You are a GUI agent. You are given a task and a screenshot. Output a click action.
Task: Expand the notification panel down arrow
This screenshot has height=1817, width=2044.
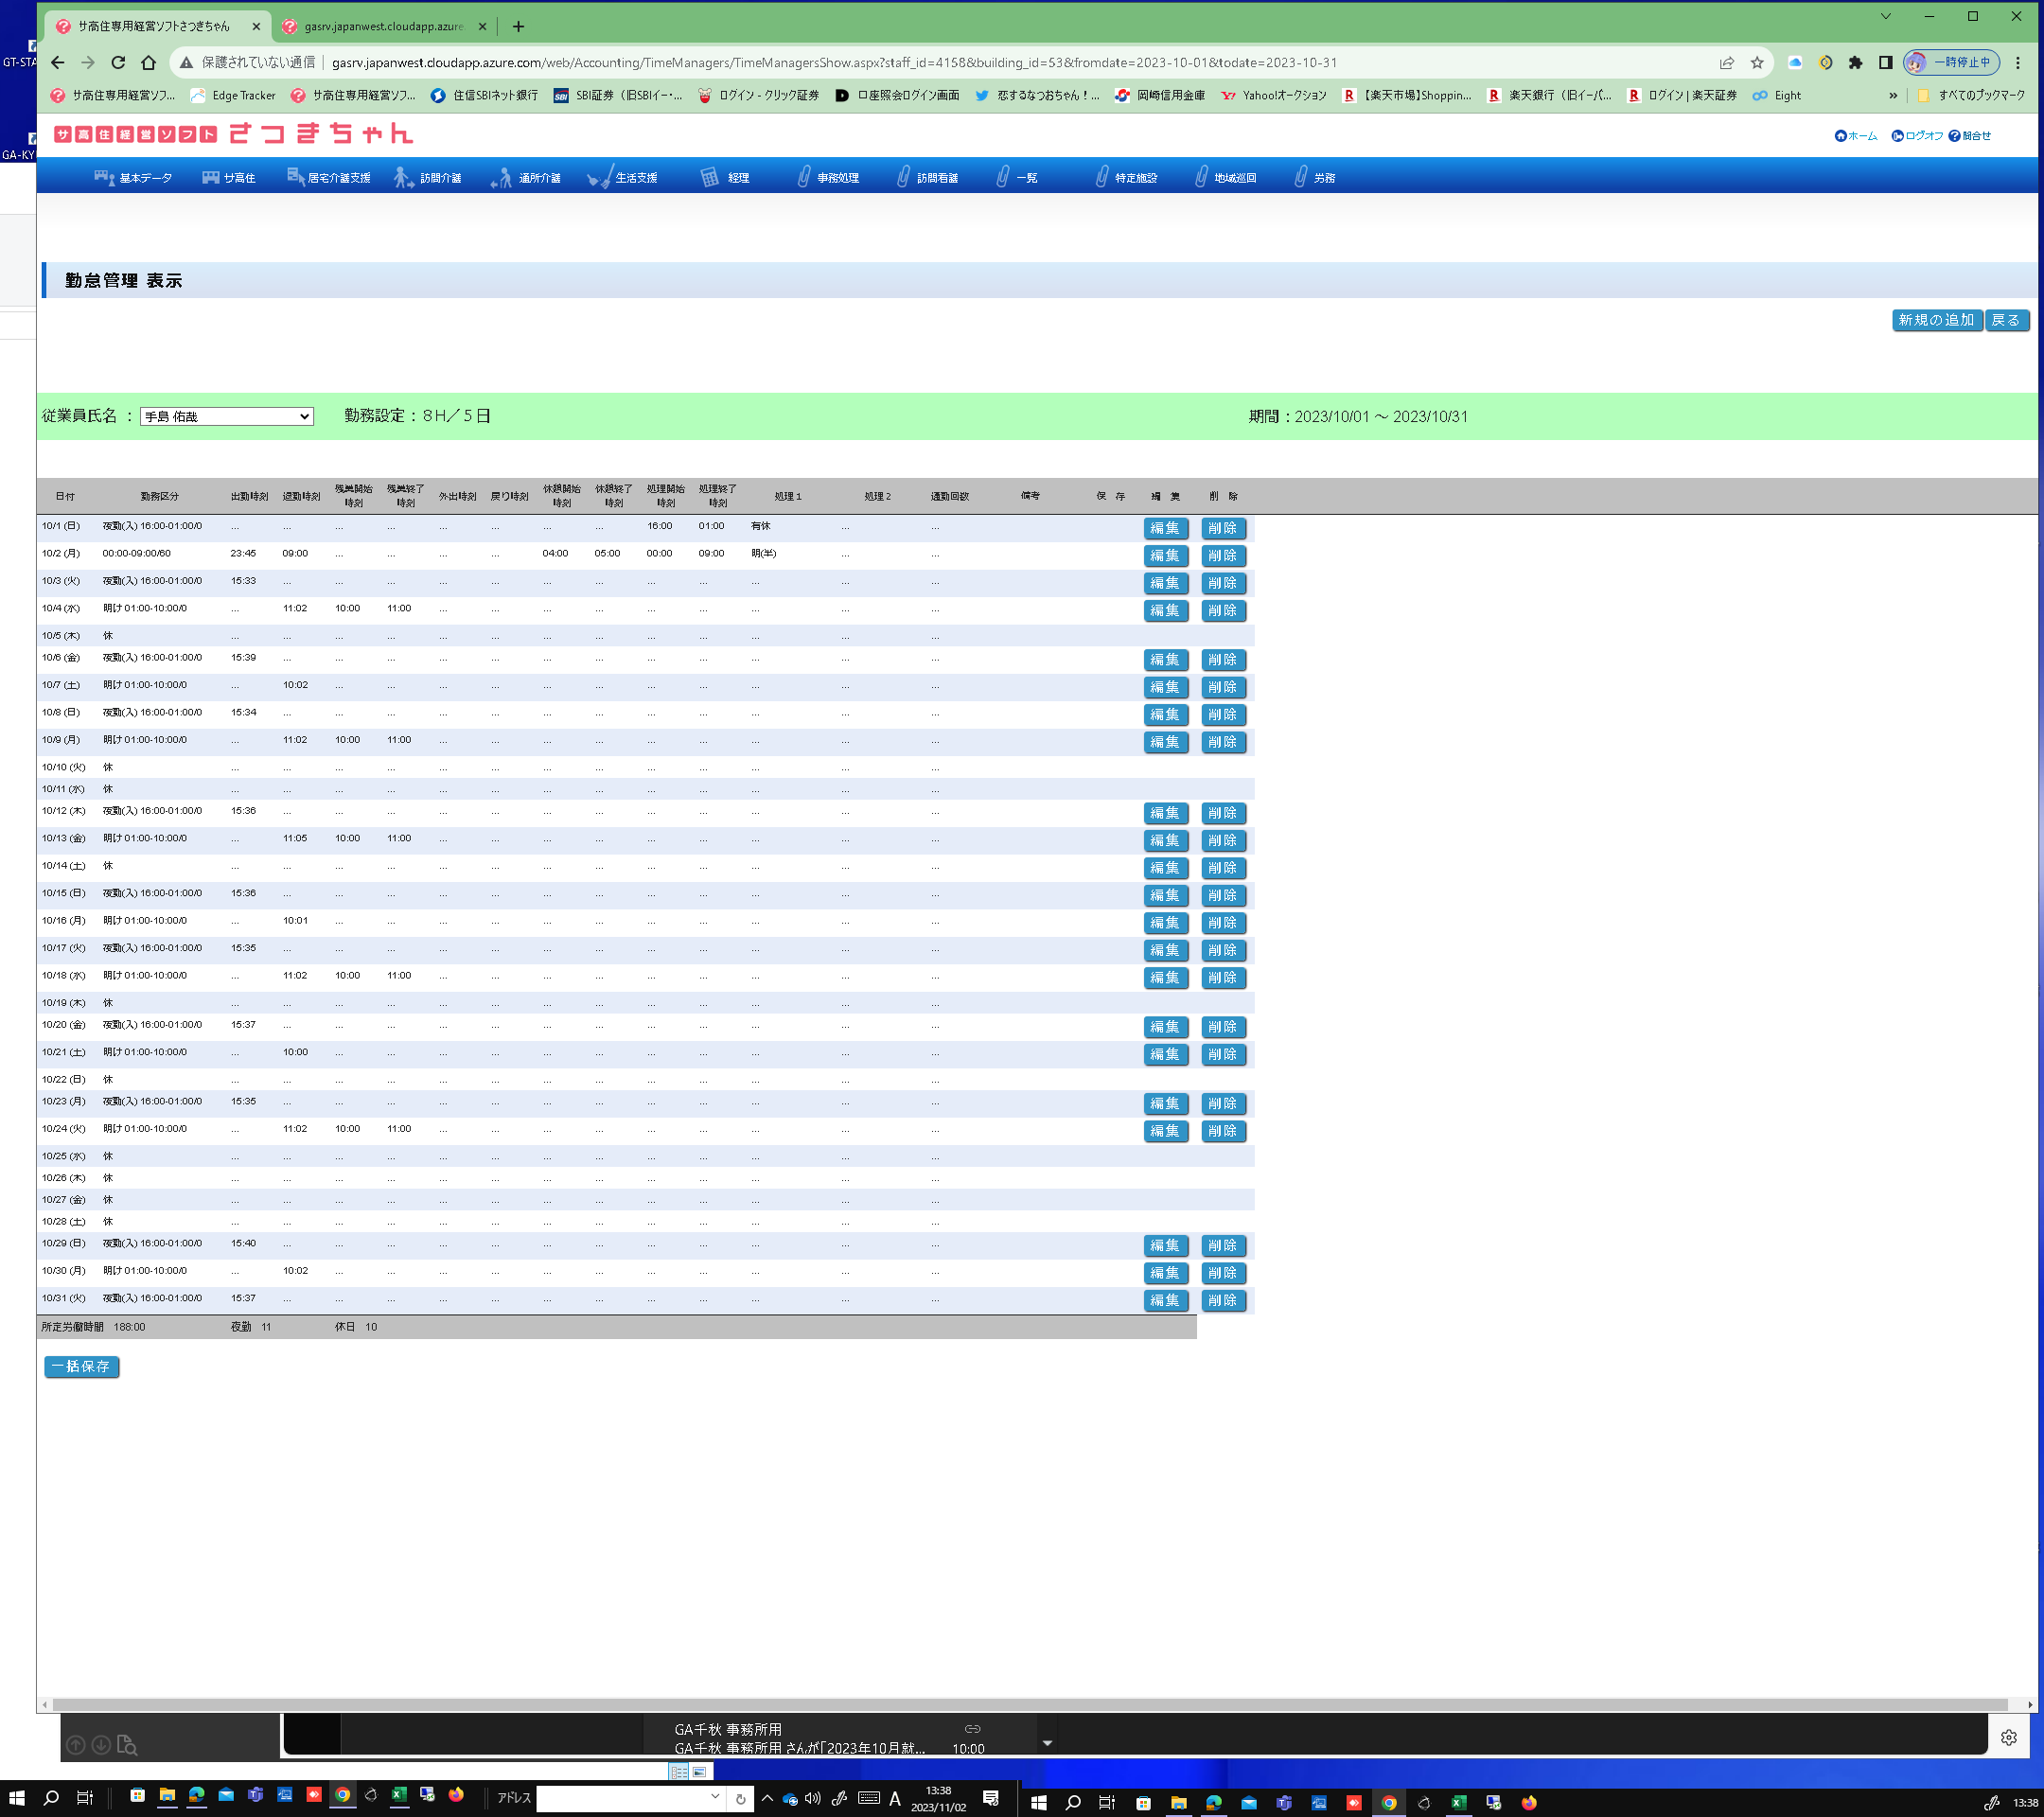point(1047,1743)
